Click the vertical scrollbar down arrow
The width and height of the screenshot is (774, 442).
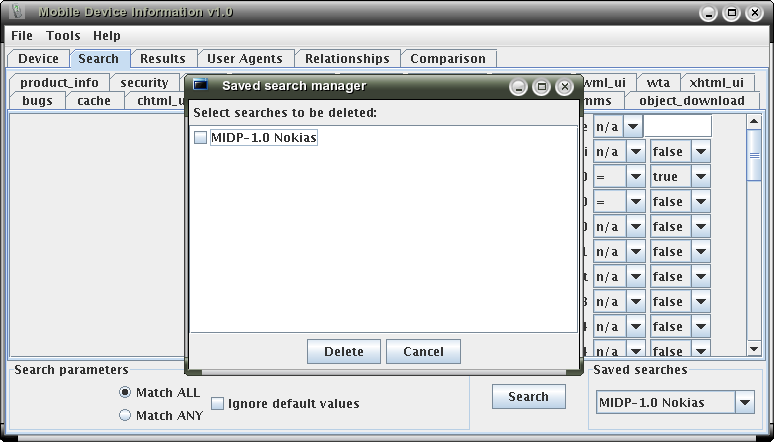755,349
